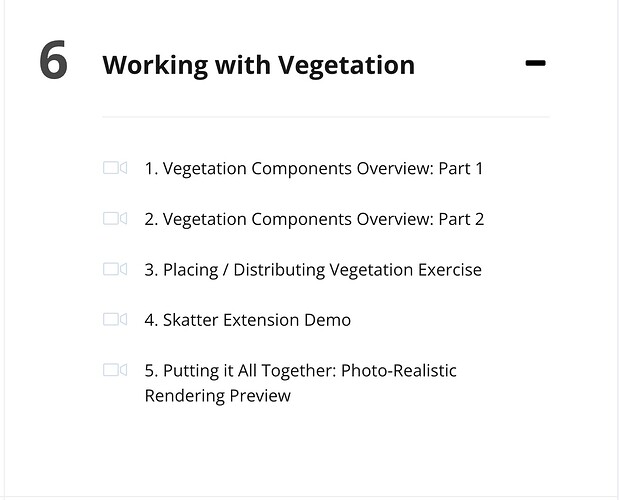
Task: Click the word 'Photo-Realistic' in lesson five
Action: tap(399, 371)
